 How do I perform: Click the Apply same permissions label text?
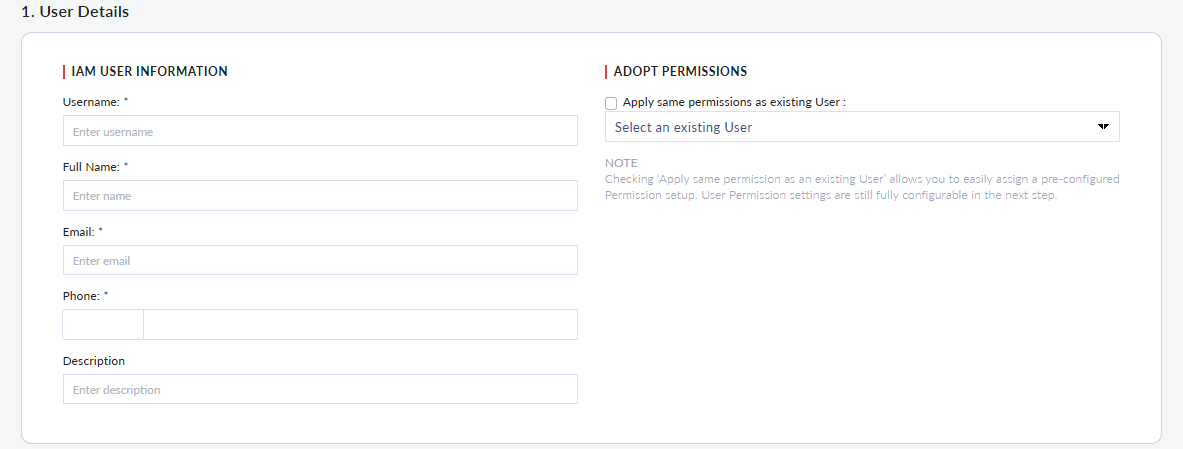coord(734,102)
